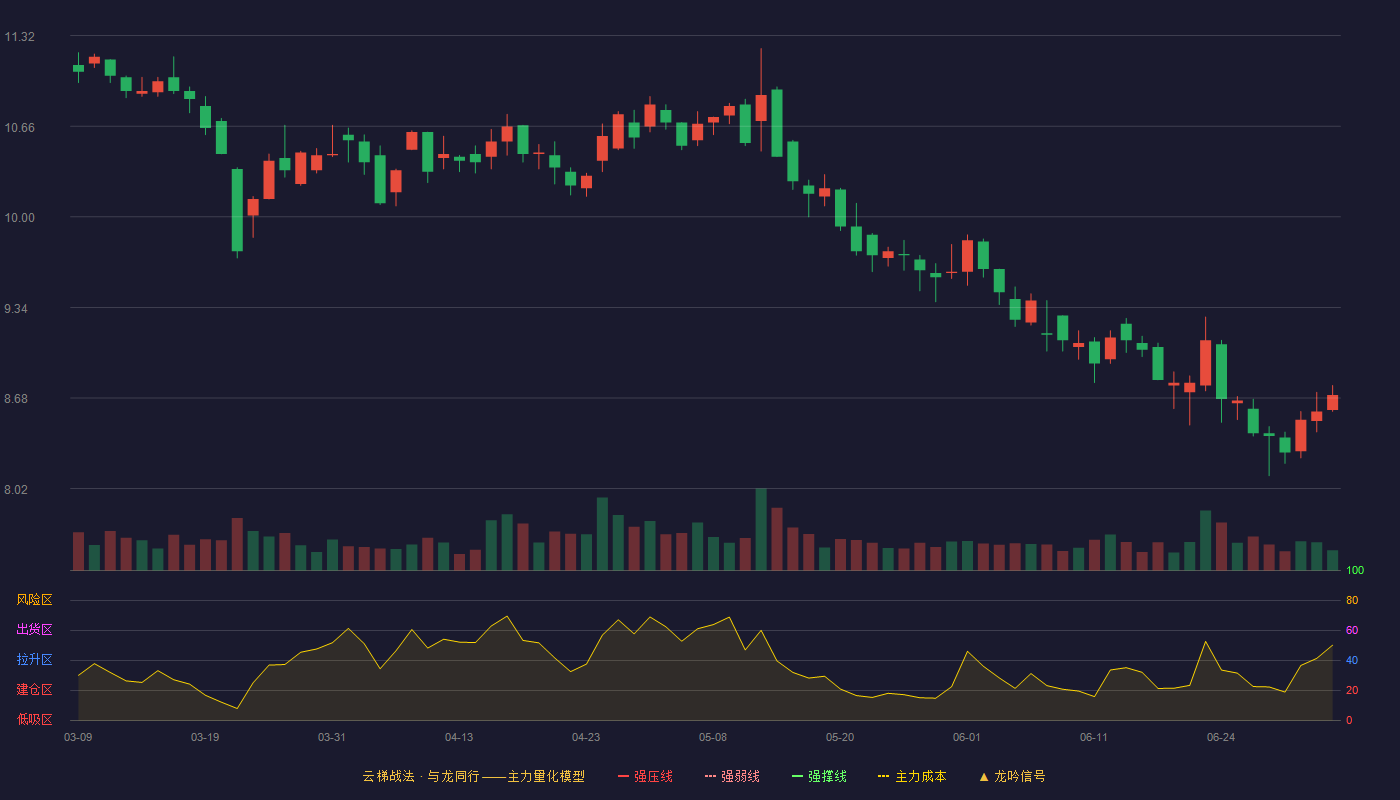Click the 05-08 date label
This screenshot has width=1400, height=800.
point(713,737)
